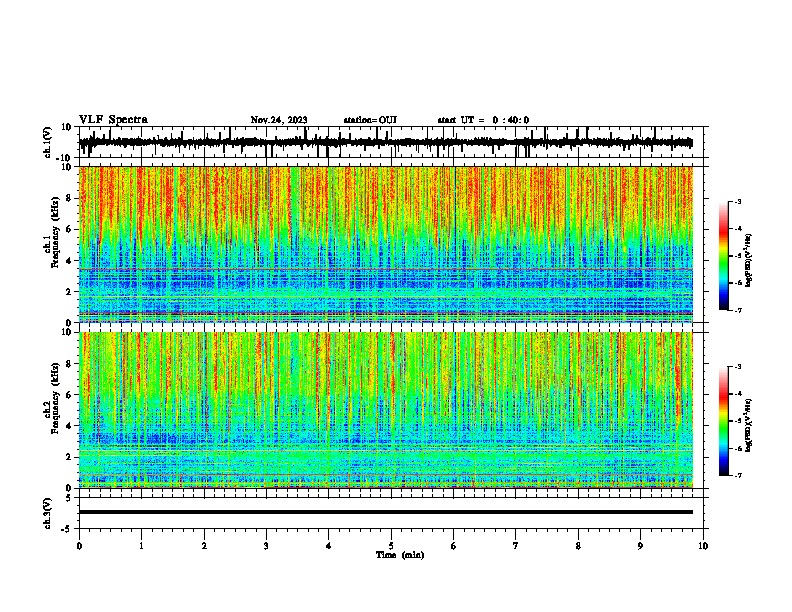Click the "VLF Spectra" plot title

(x=113, y=120)
